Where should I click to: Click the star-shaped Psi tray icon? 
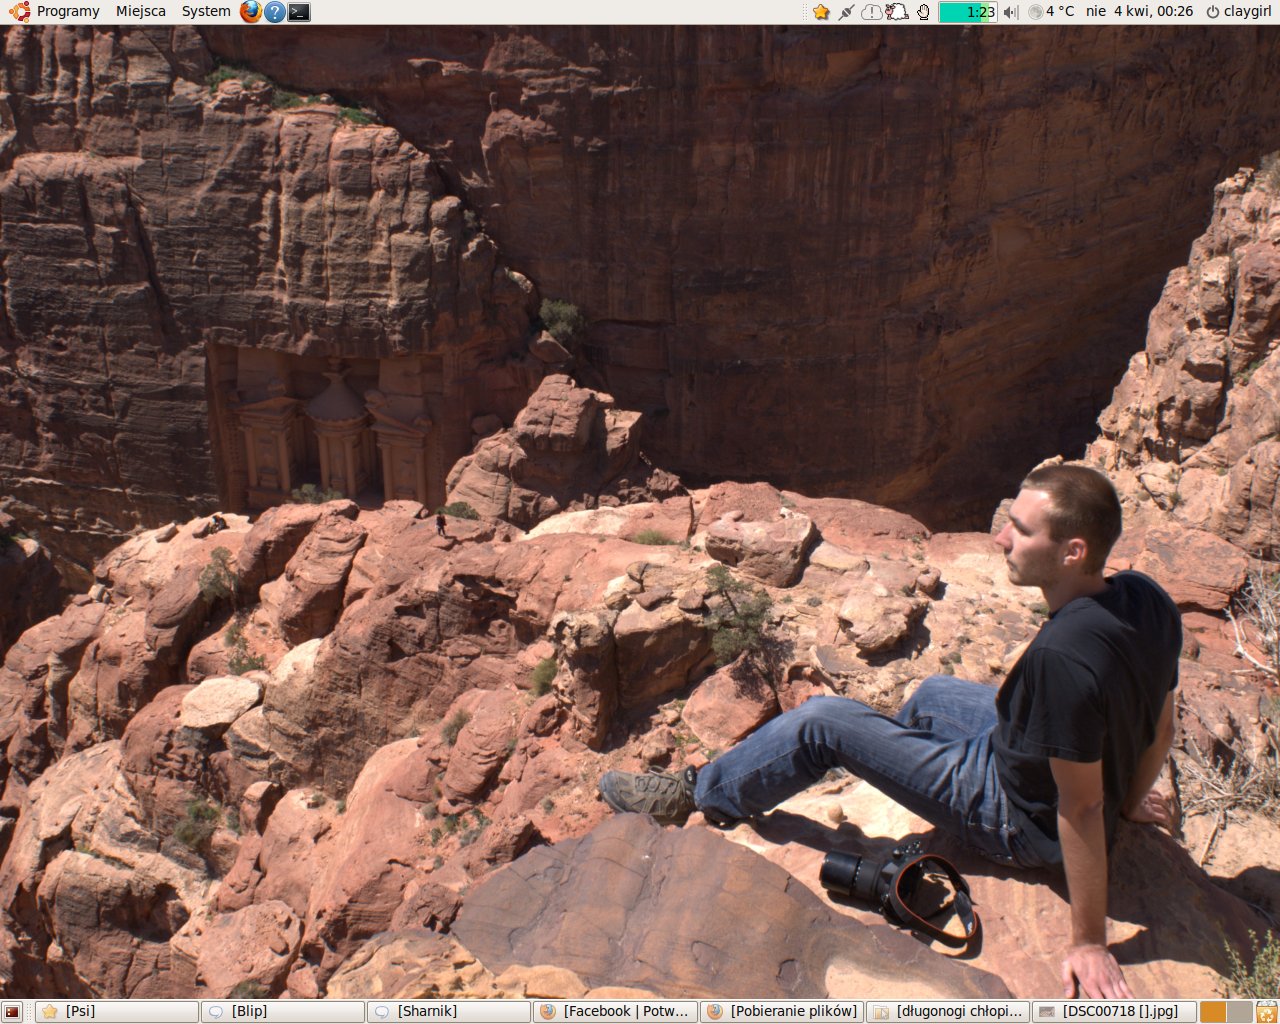click(x=821, y=12)
